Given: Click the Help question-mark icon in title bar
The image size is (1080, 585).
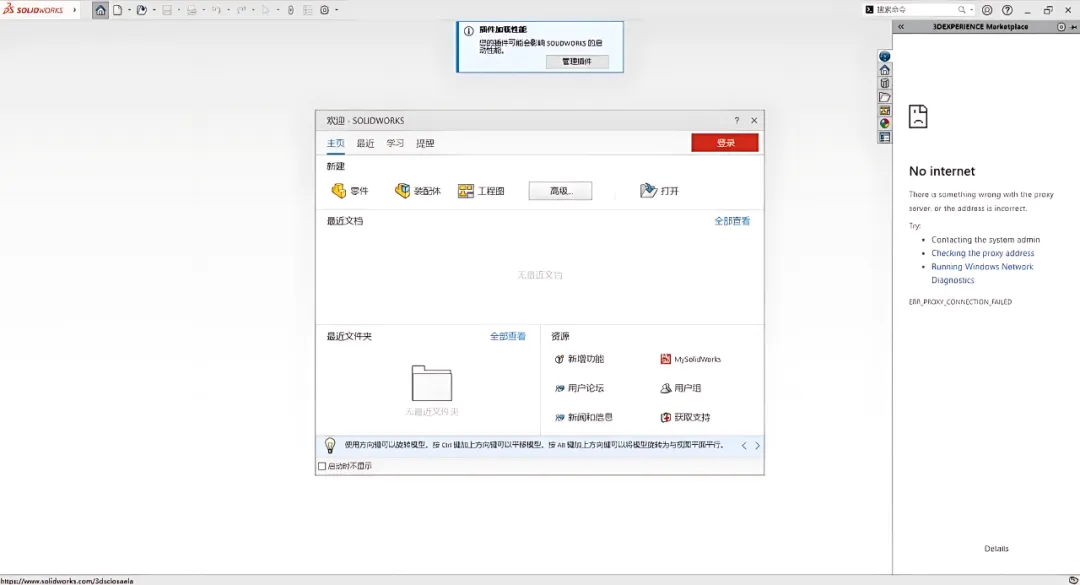Looking at the screenshot, I should tap(1007, 10).
